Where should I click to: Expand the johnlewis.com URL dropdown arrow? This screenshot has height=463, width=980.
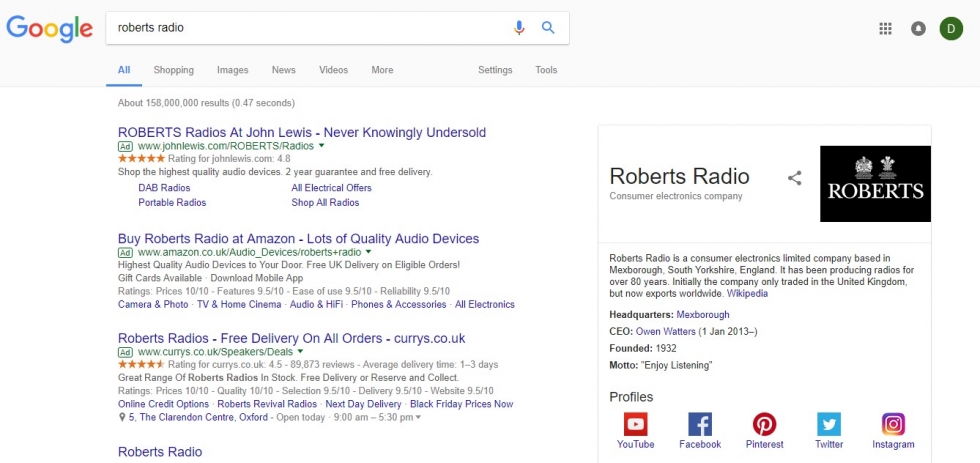(x=321, y=146)
